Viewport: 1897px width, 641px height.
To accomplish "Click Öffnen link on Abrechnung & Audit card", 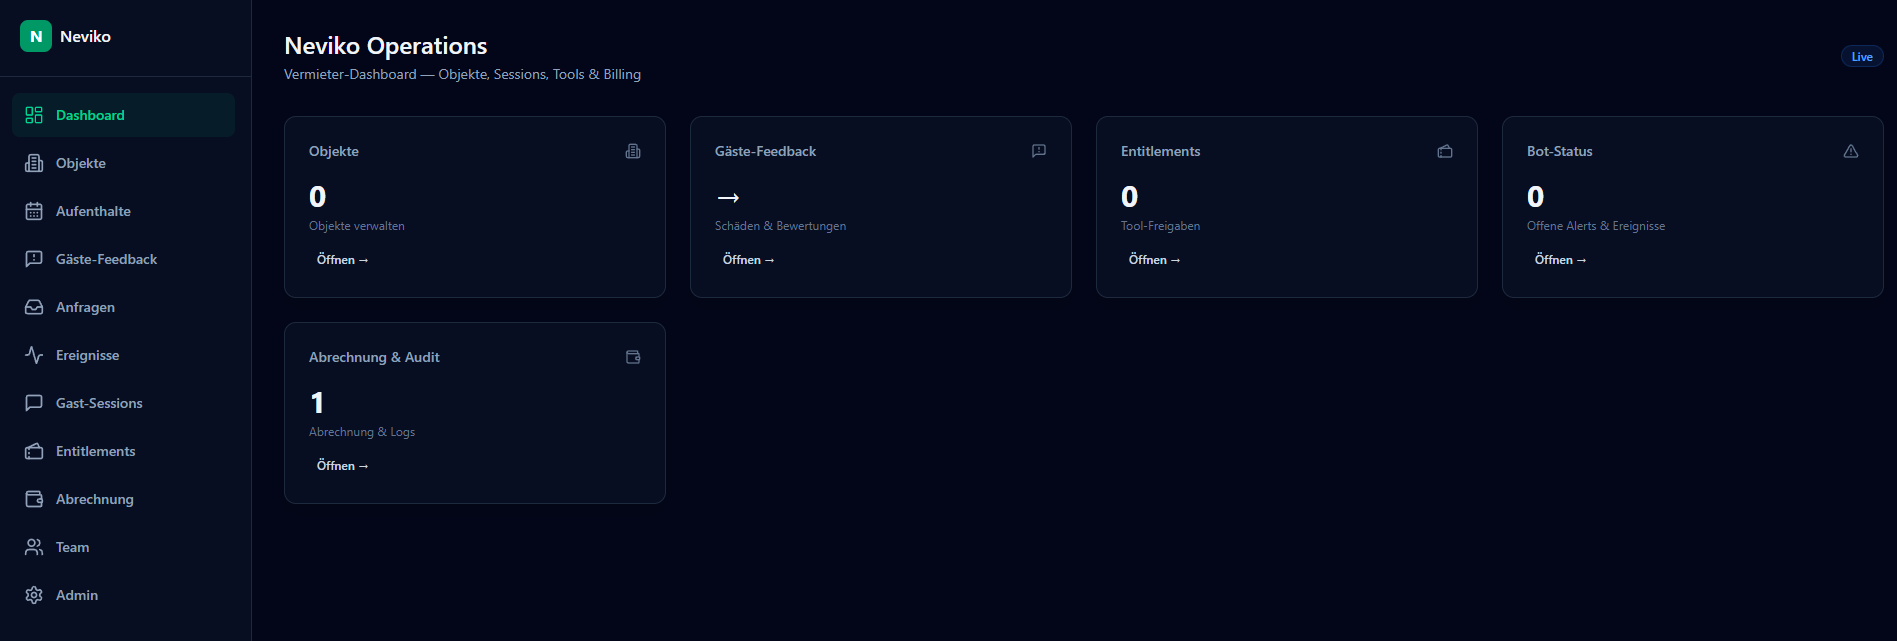I will tap(343, 466).
